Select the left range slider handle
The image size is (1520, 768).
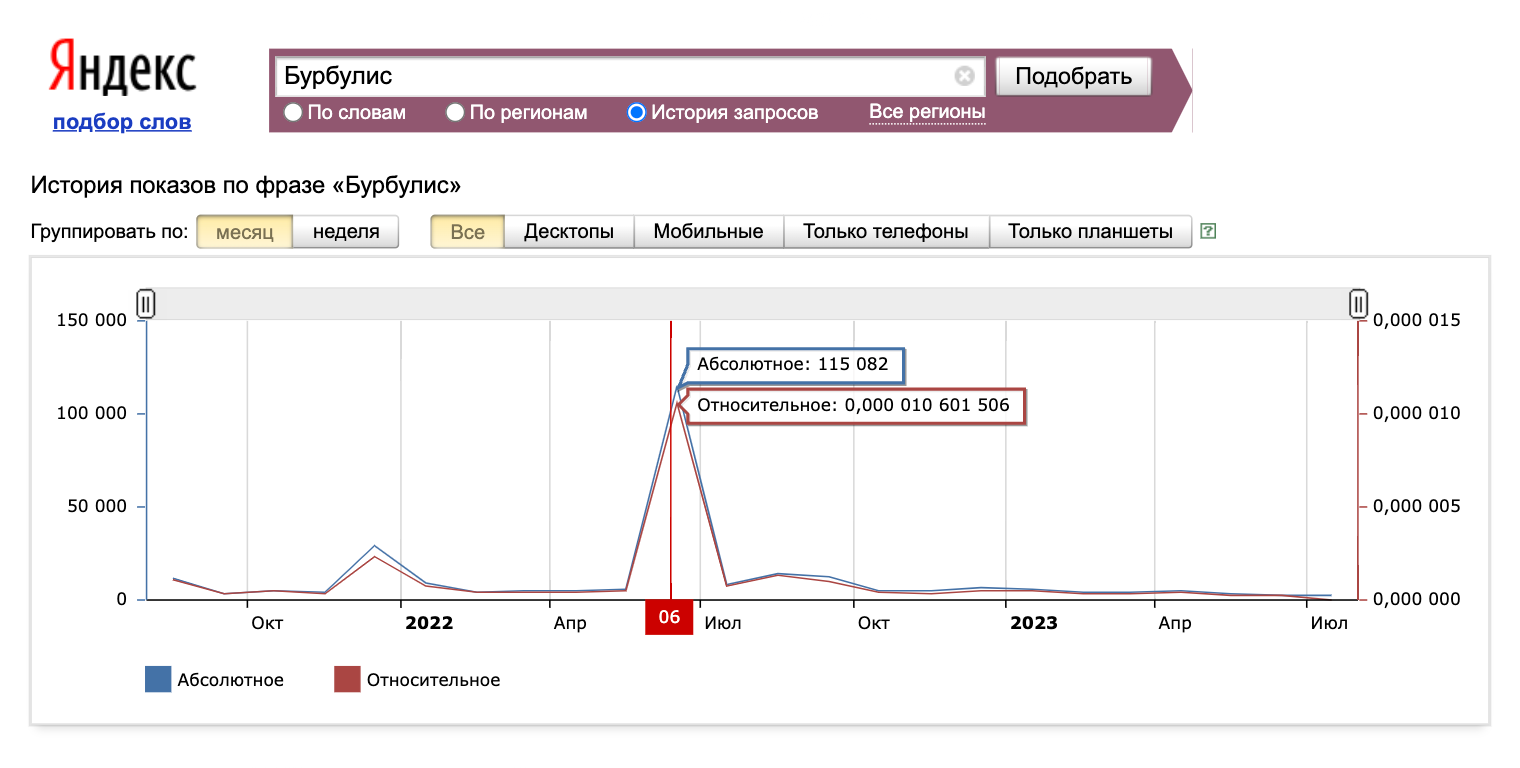tap(145, 303)
